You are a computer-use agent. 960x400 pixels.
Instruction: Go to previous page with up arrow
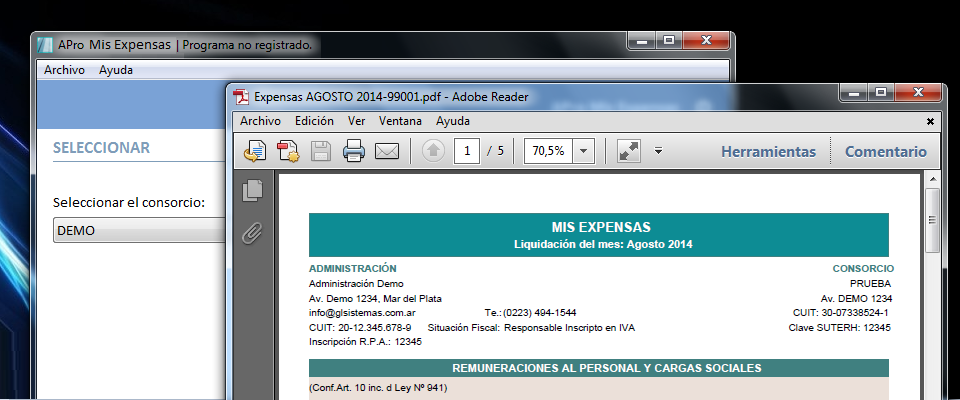click(x=432, y=152)
